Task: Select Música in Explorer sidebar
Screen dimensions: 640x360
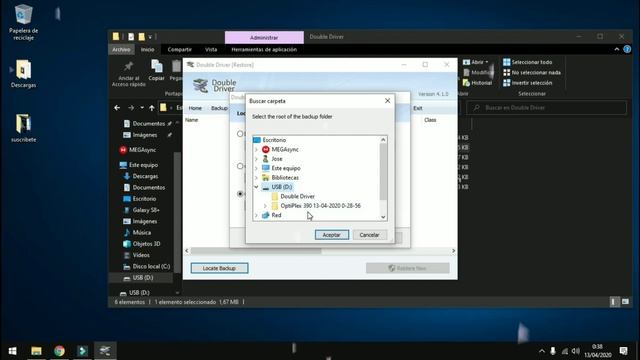Action: click(137, 232)
